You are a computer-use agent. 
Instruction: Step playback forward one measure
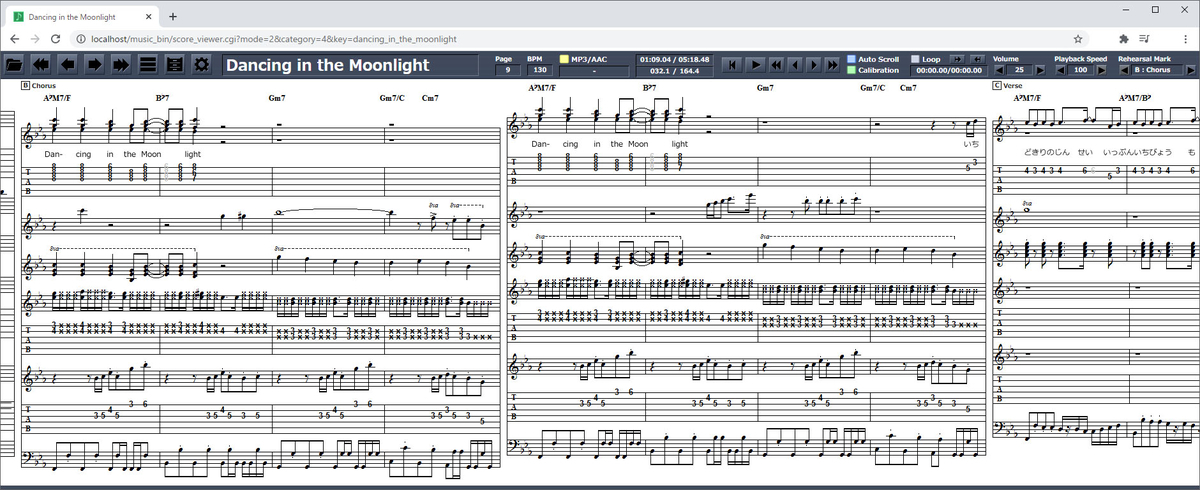point(812,65)
